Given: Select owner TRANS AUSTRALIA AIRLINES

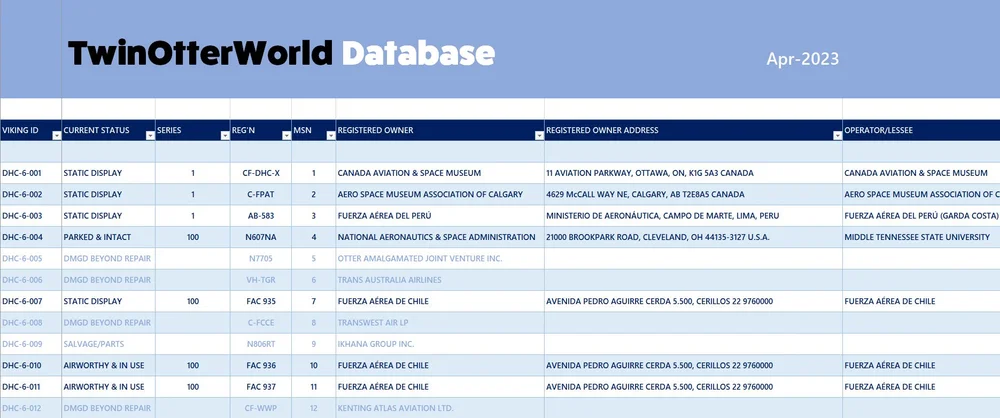Looking at the screenshot, I should [x=440, y=280].
